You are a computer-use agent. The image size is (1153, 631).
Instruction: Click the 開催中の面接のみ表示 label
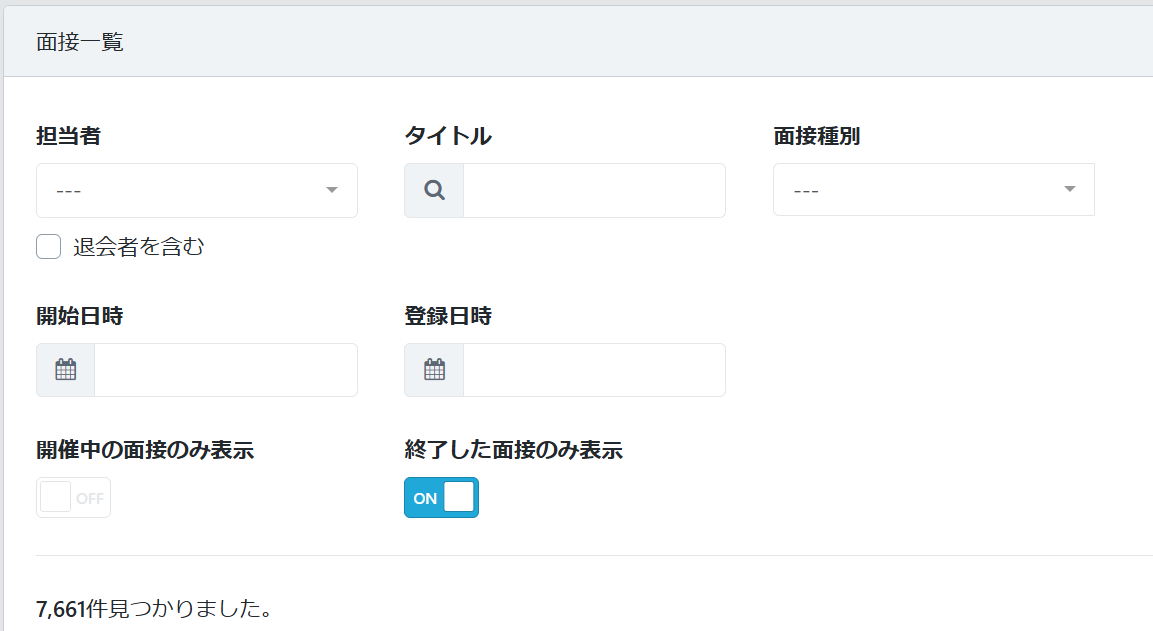(145, 450)
